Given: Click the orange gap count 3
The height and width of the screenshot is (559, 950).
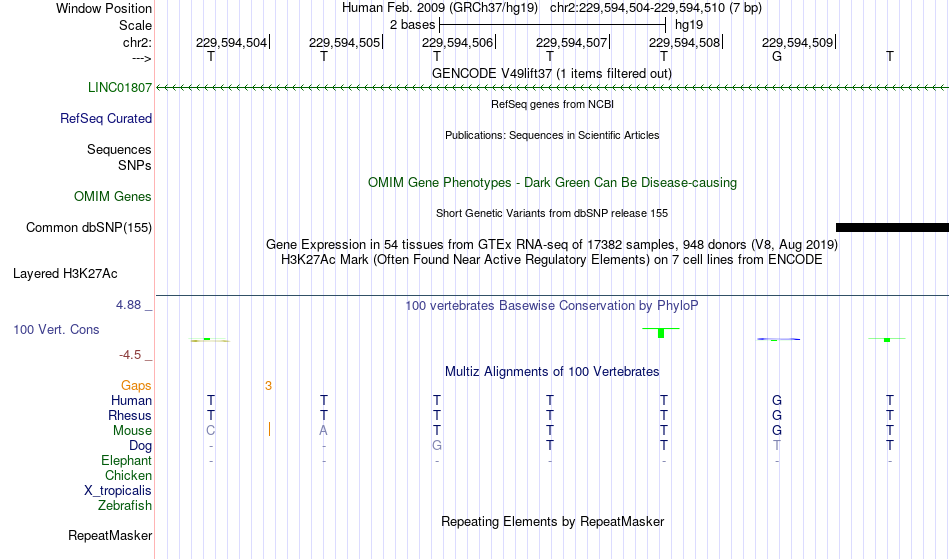Looking at the screenshot, I should click(x=268, y=386).
